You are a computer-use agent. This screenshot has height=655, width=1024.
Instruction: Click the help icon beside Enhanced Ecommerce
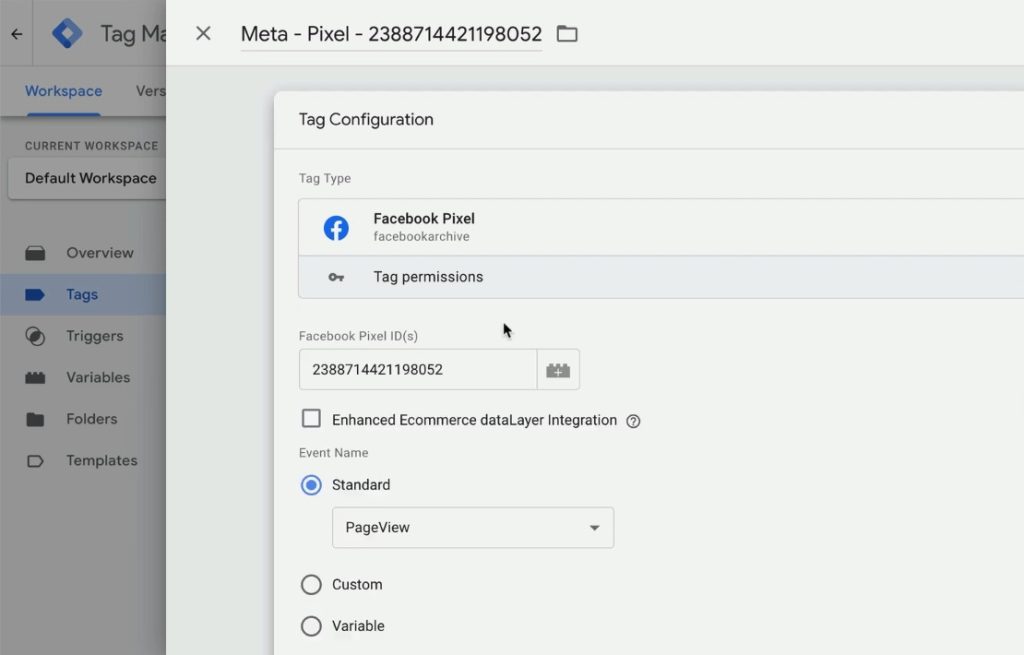pyautogui.click(x=633, y=421)
